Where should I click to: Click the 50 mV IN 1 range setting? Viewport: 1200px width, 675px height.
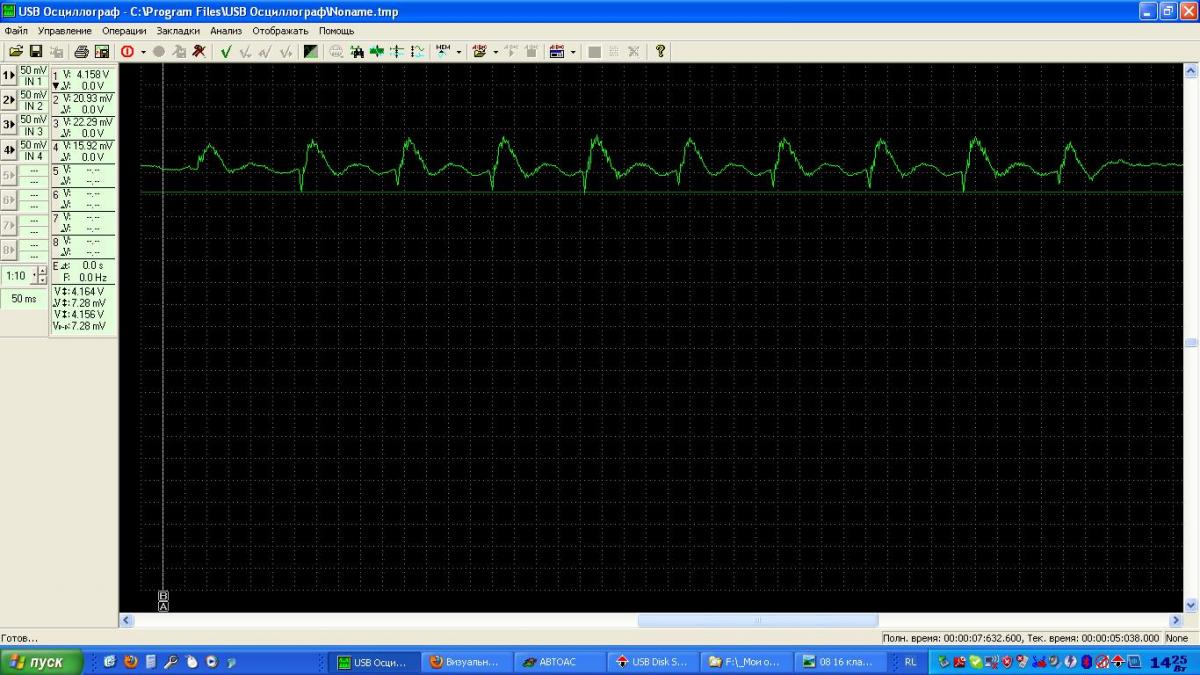(x=33, y=76)
